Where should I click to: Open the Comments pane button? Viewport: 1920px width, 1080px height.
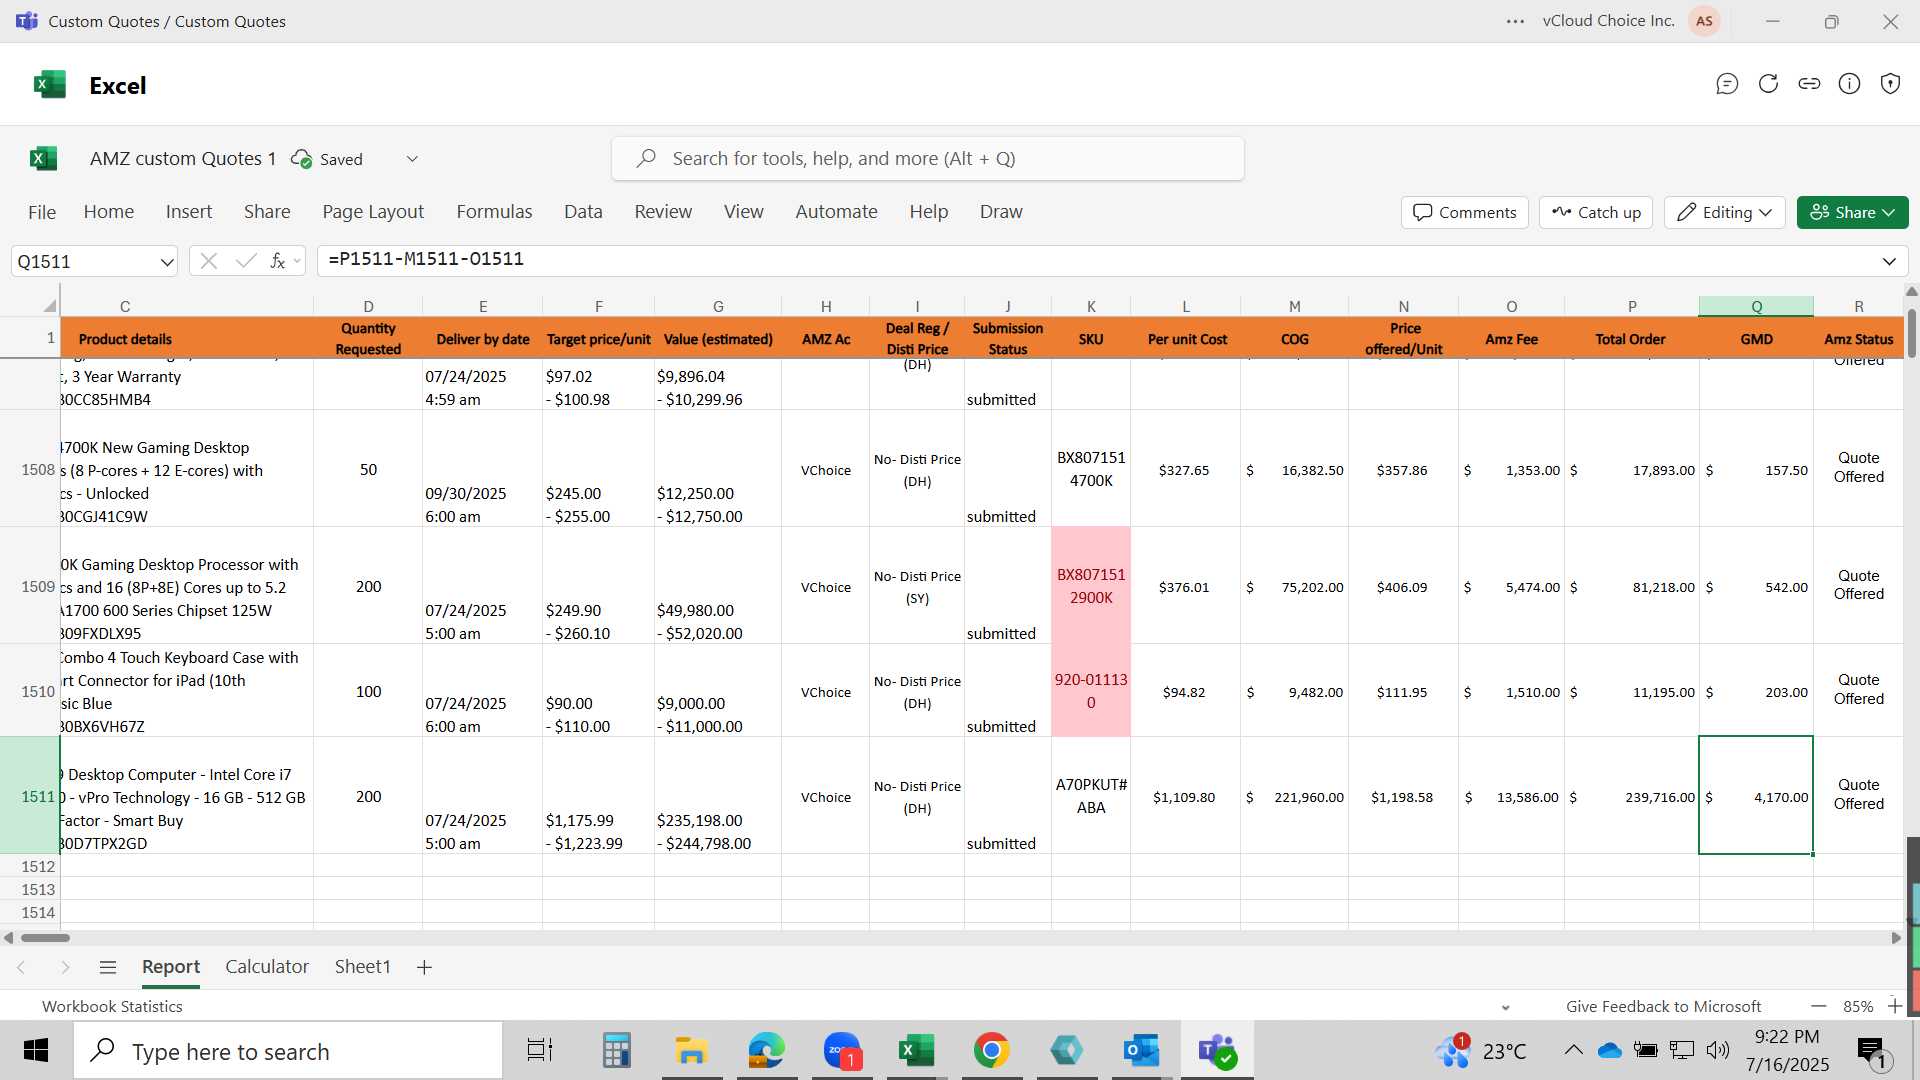(1465, 212)
